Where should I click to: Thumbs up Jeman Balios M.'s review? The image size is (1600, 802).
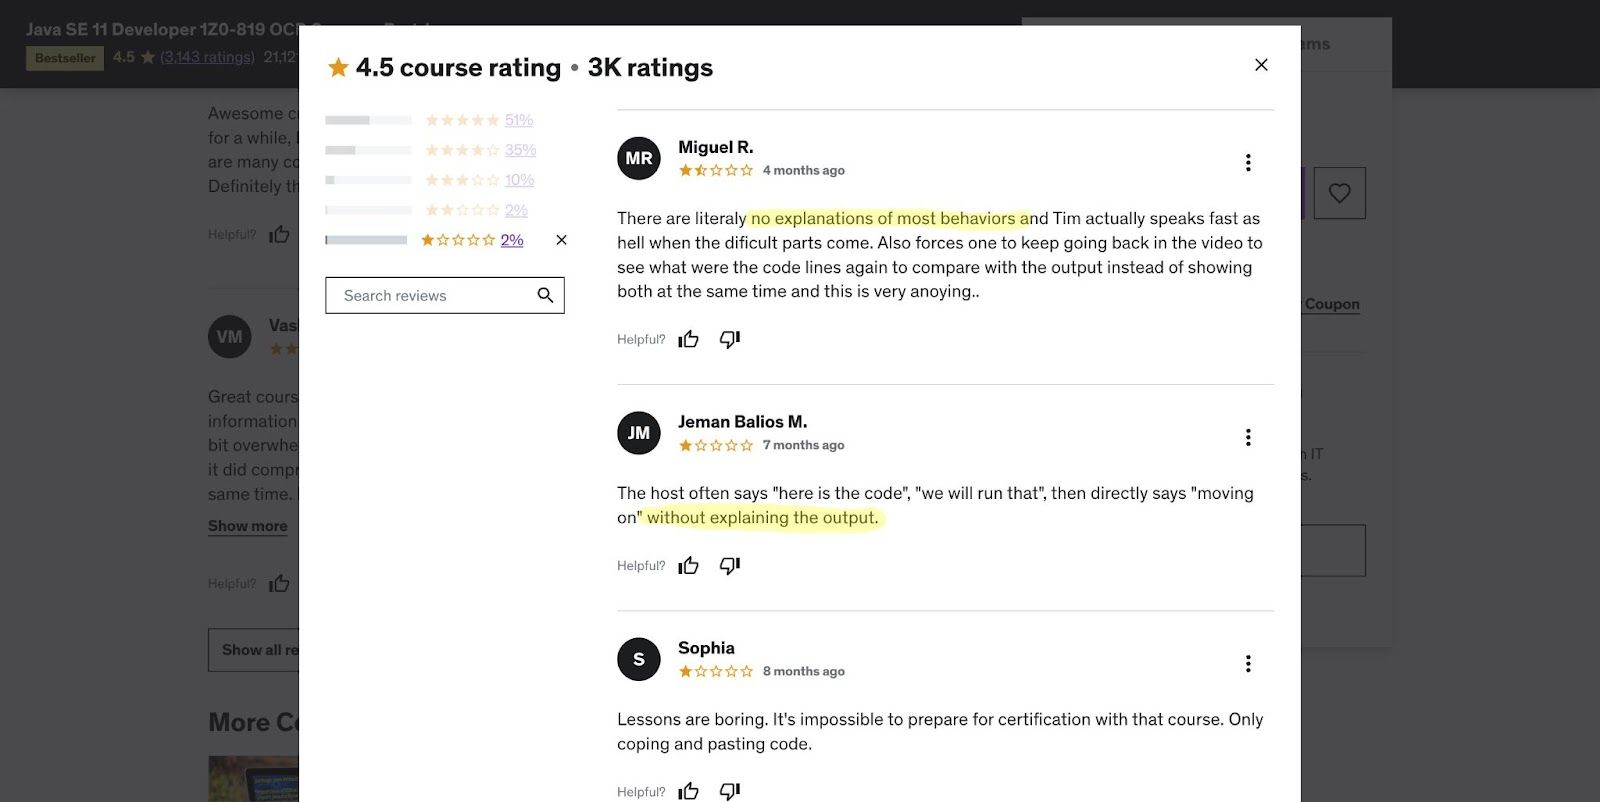pos(689,565)
